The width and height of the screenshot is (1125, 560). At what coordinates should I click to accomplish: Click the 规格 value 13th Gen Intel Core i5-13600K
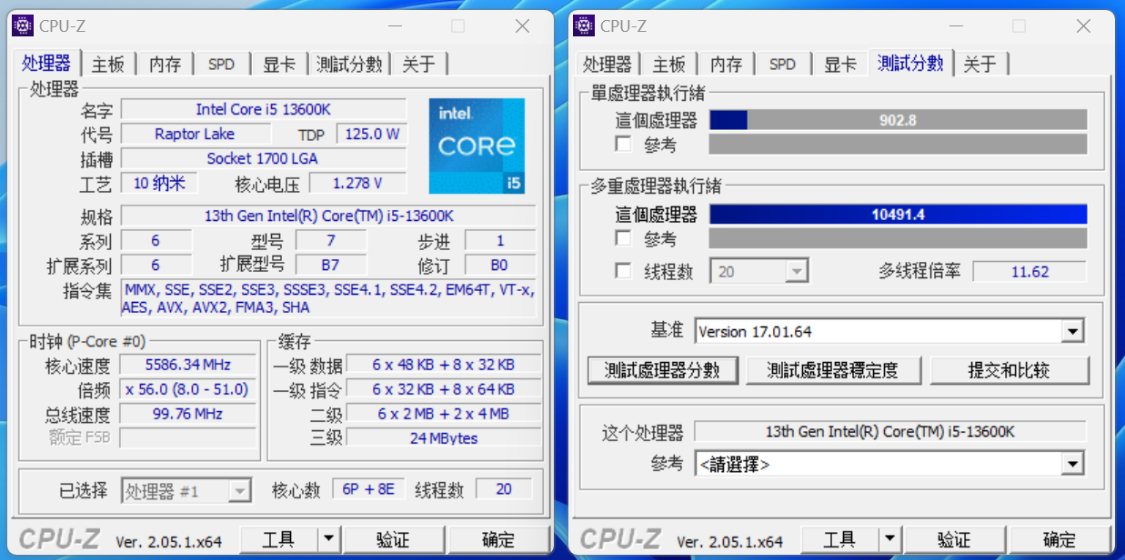[x=328, y=215]
